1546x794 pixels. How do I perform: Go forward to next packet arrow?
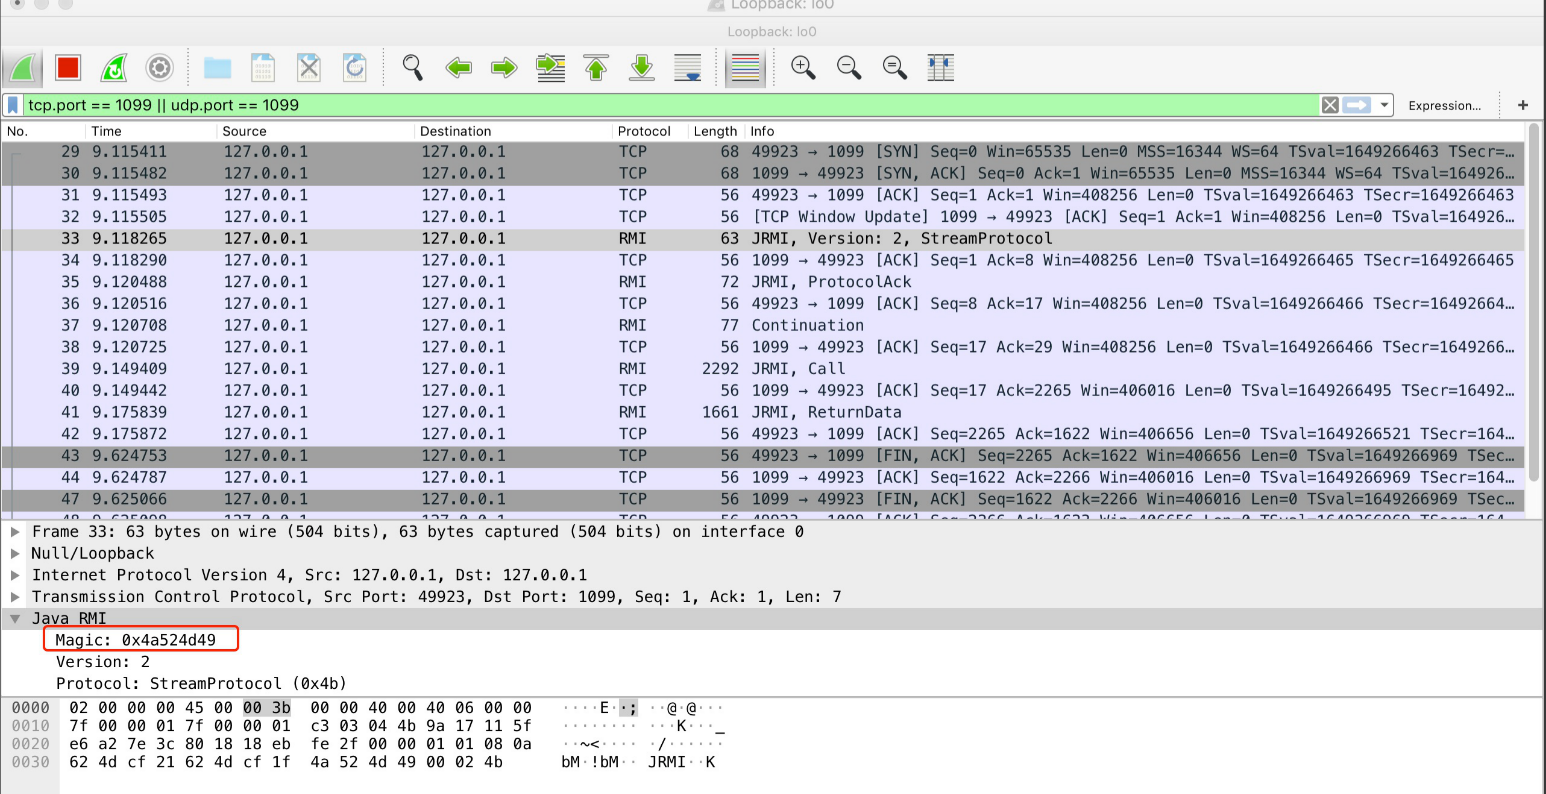pyautogui.click(x=504, y=68)
